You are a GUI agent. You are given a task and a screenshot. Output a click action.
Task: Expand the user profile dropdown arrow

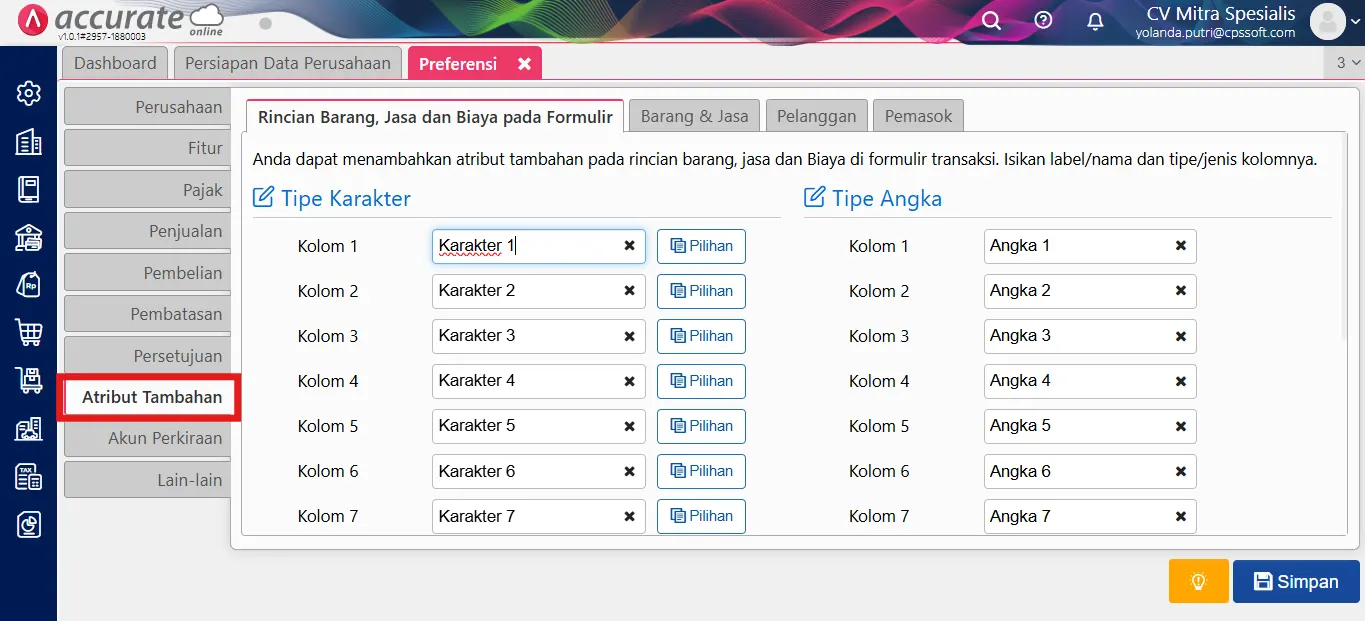tap(1354, 21)
